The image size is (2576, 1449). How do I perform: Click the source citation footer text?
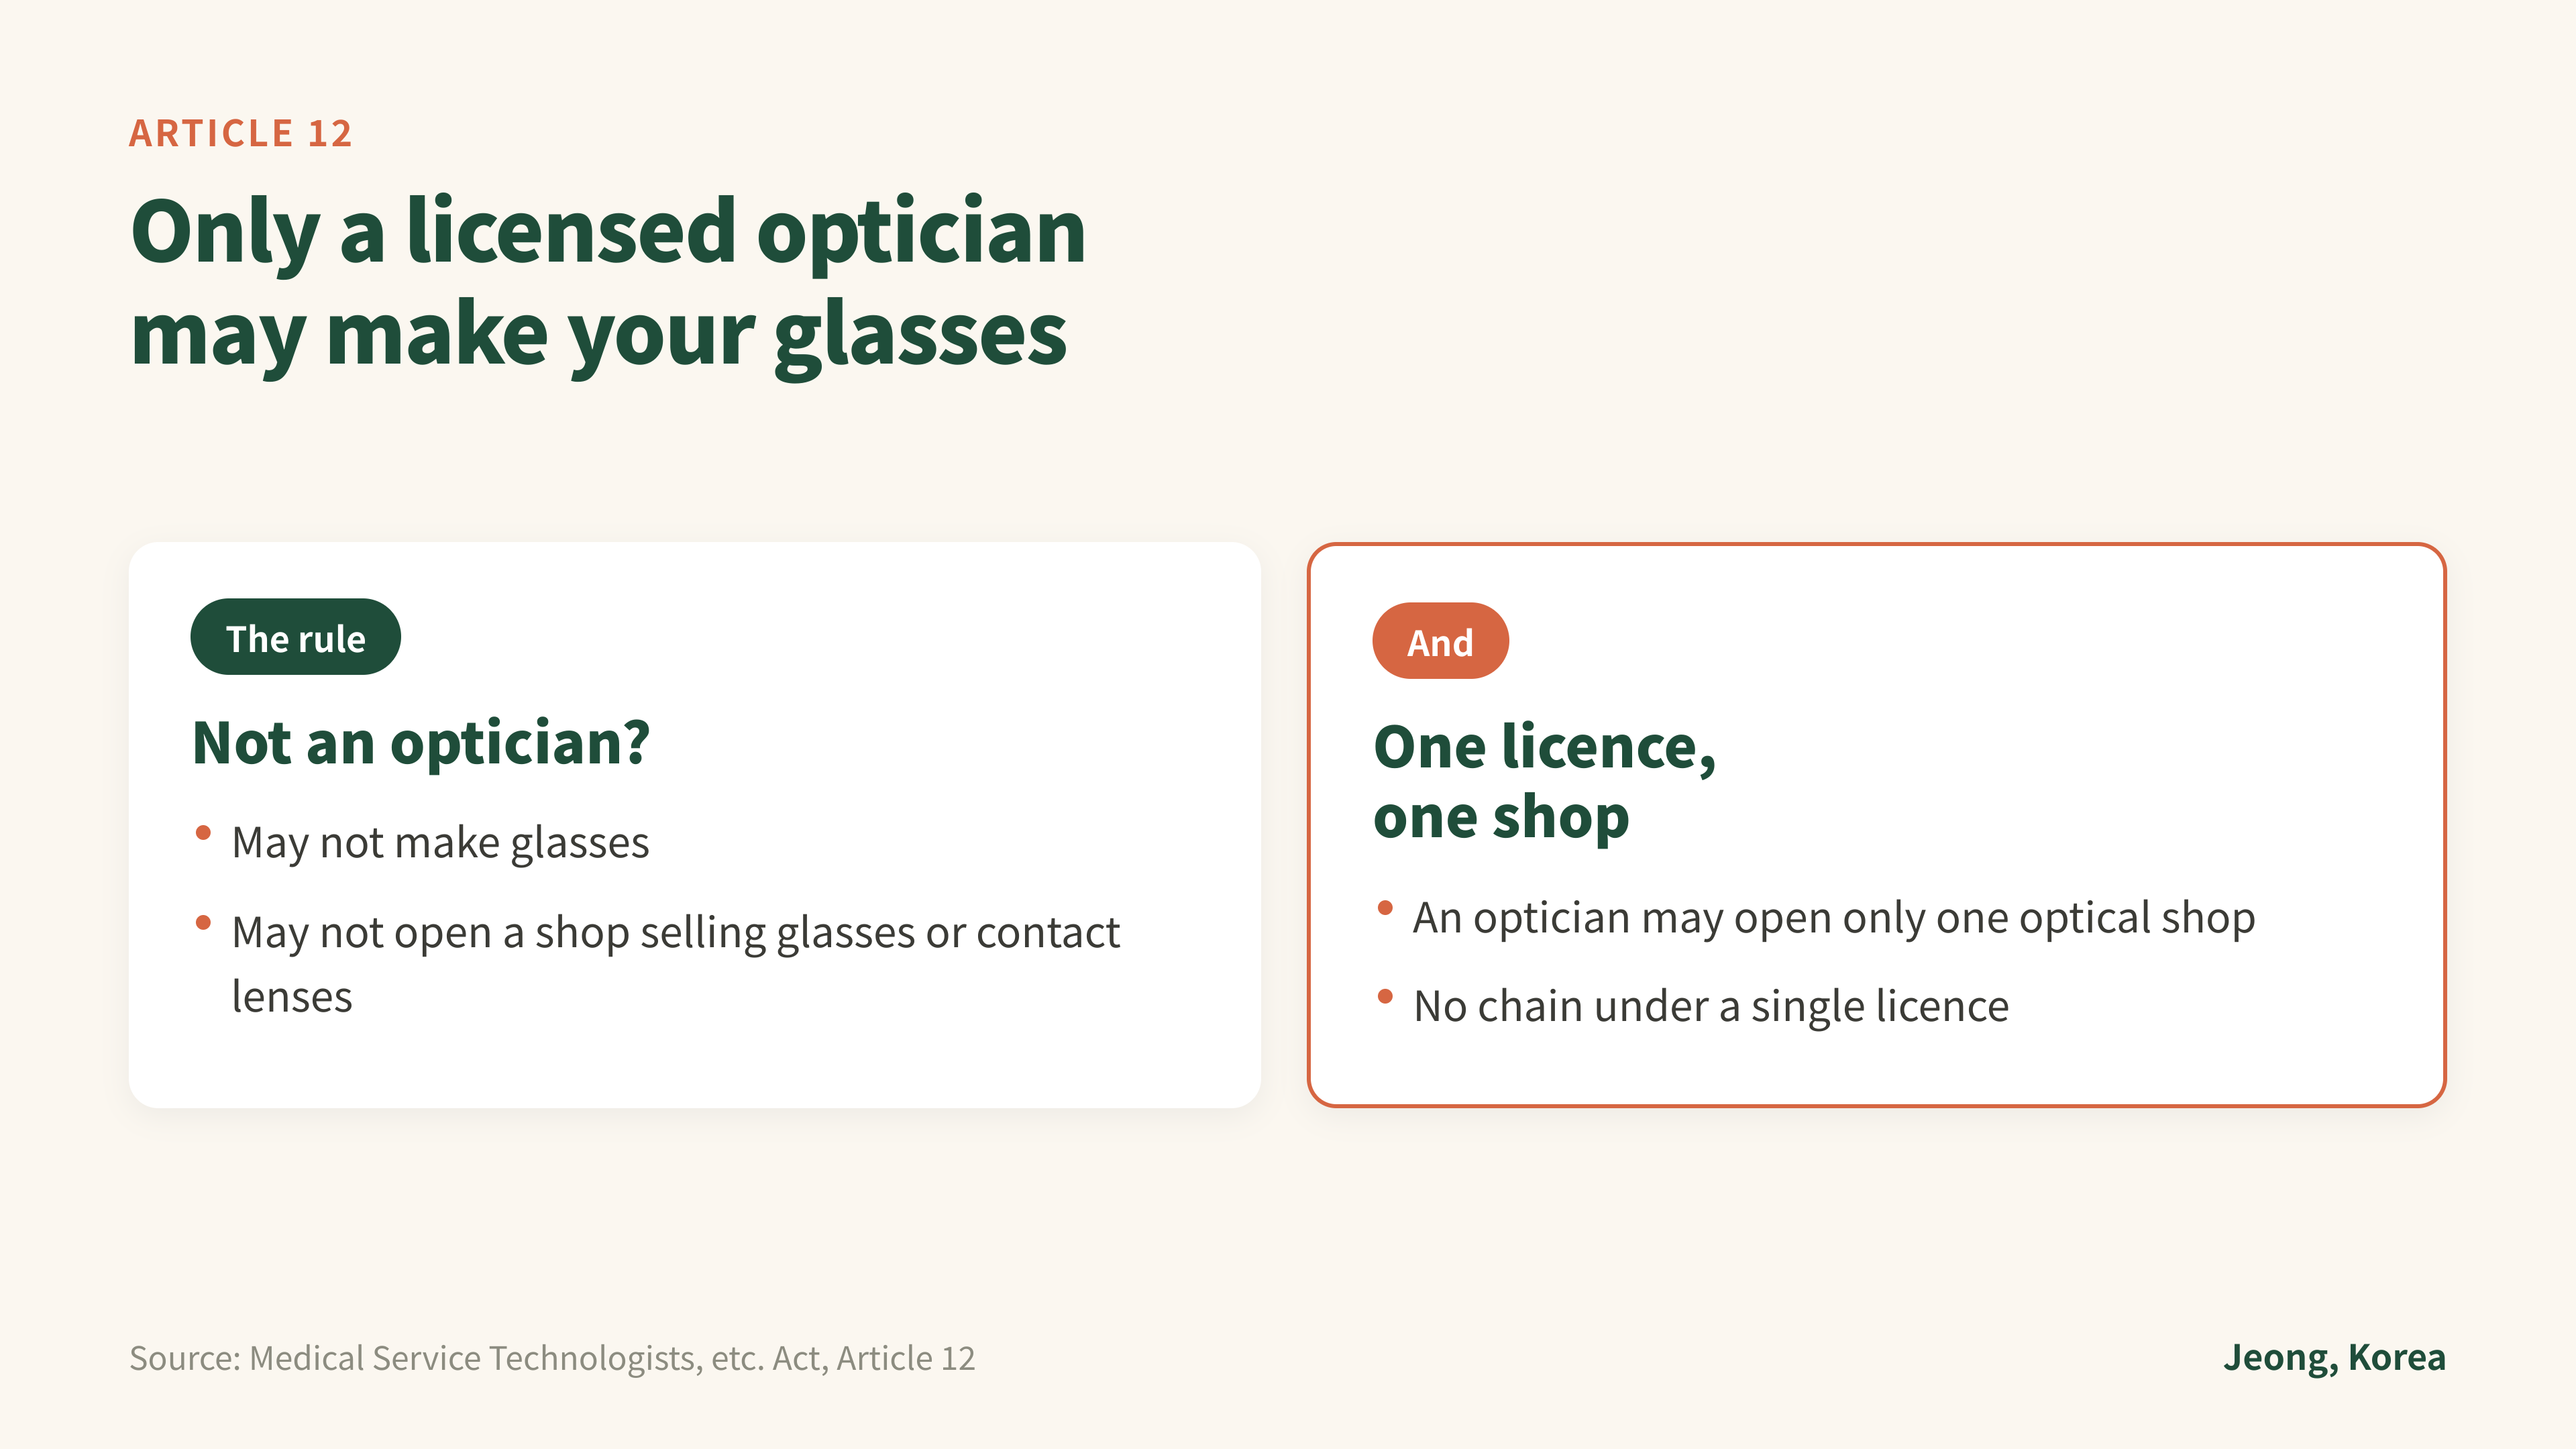tap(552, 1358)
